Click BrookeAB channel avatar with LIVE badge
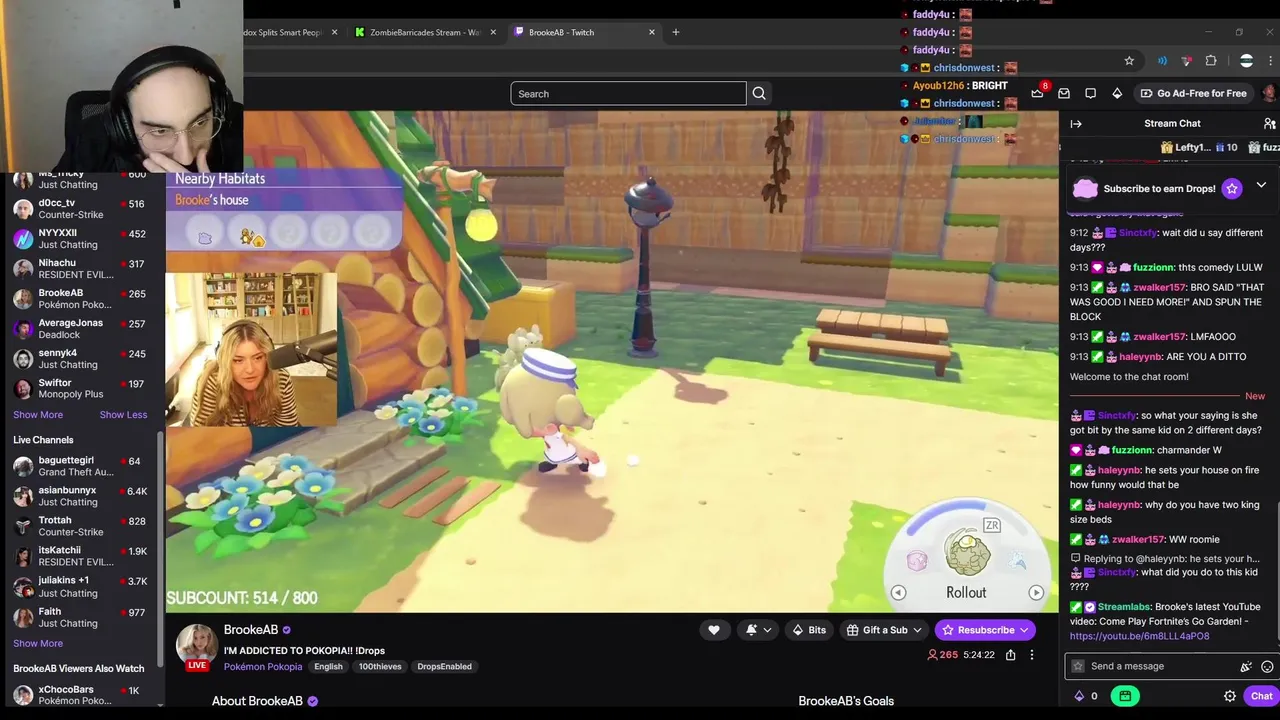Image resolution: width=1280 pixels, height=720 pixels. (x=197, y=646)
